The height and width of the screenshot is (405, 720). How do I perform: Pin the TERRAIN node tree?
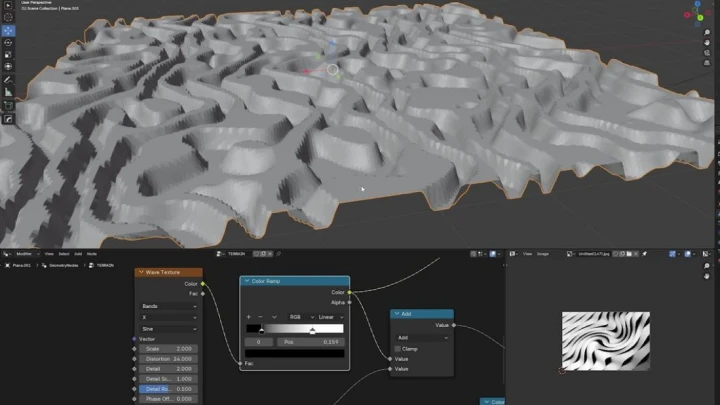pos(278,253)
